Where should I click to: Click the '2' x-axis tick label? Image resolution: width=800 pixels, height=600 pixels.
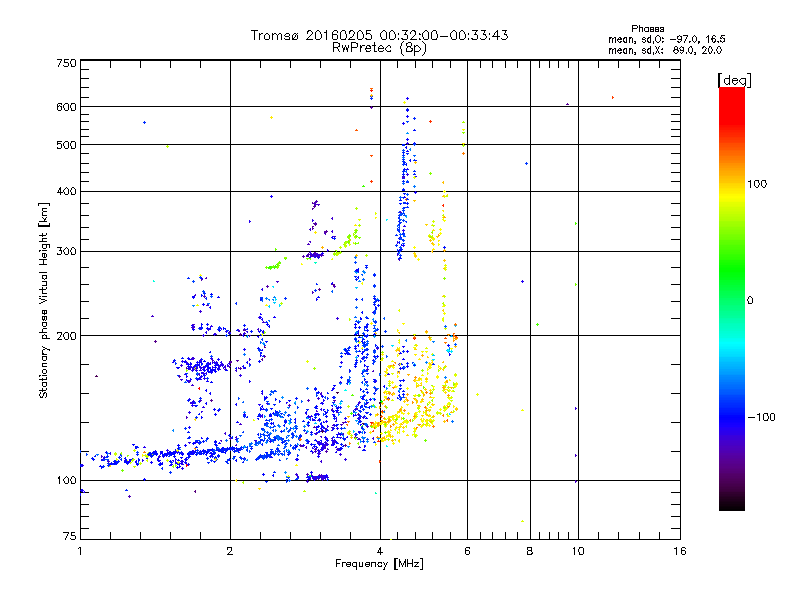(x=230, y=551)
